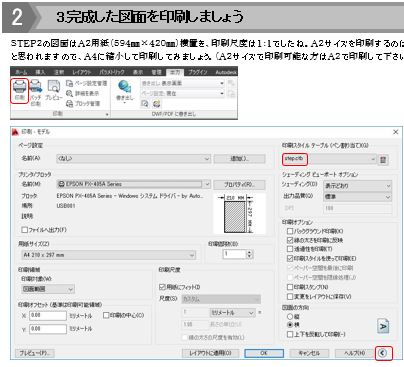The image size is (404, 367).
Task: Open Insert (挿入) ribbon tab
Action: pos(40,72)
